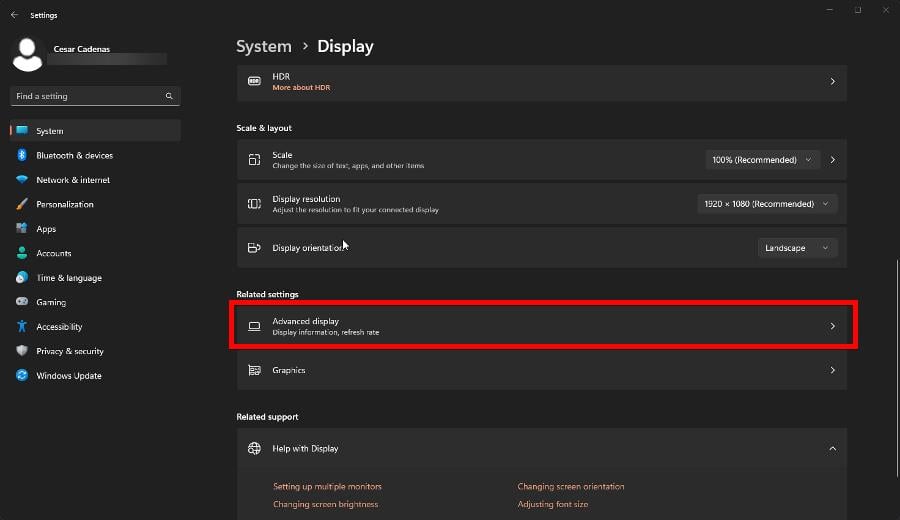The height and width of the screenshot is (520, 900).
Task: Click the Cesar Cadenas account name
Action: [82, 49]
